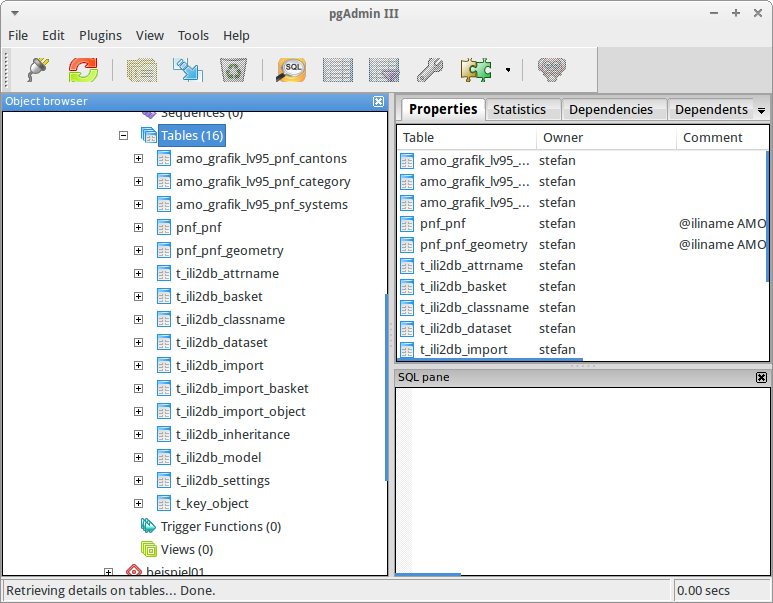The image size is (773, 603).
Task: Click the Plugins puzzle piece icon
Action: [476, 70]
